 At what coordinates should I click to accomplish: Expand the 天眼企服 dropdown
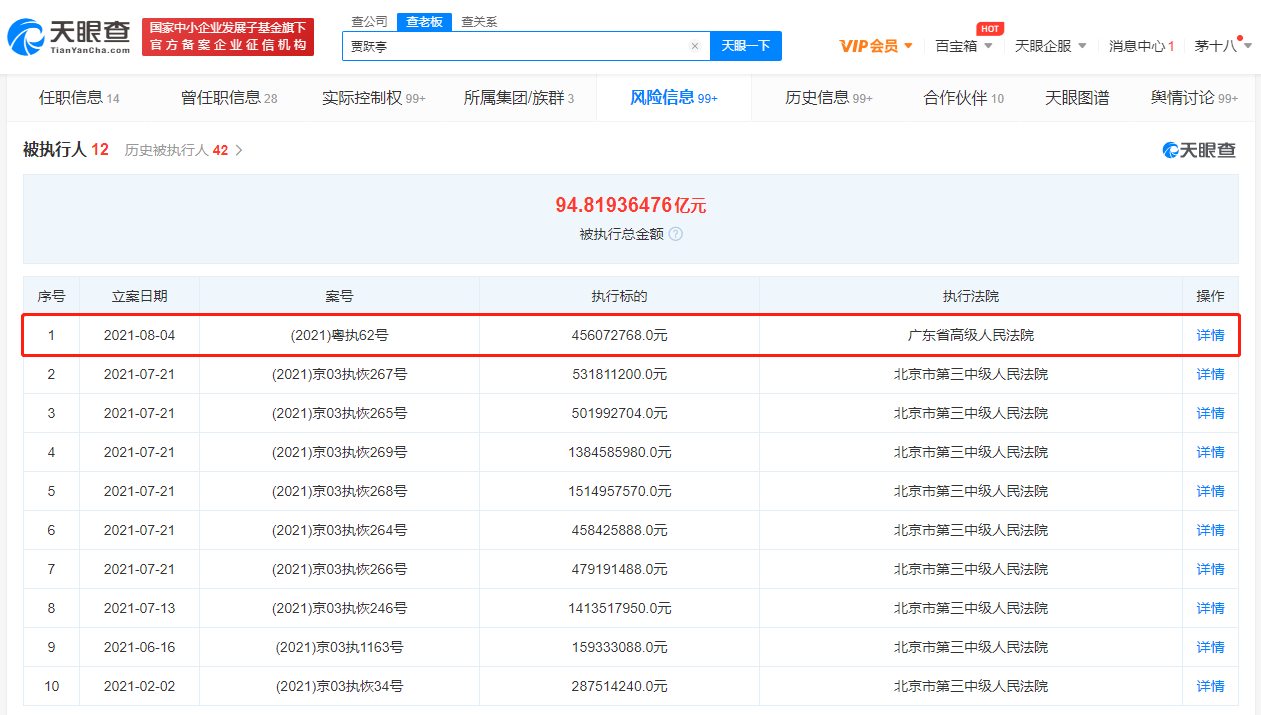tap(1050, 46)
